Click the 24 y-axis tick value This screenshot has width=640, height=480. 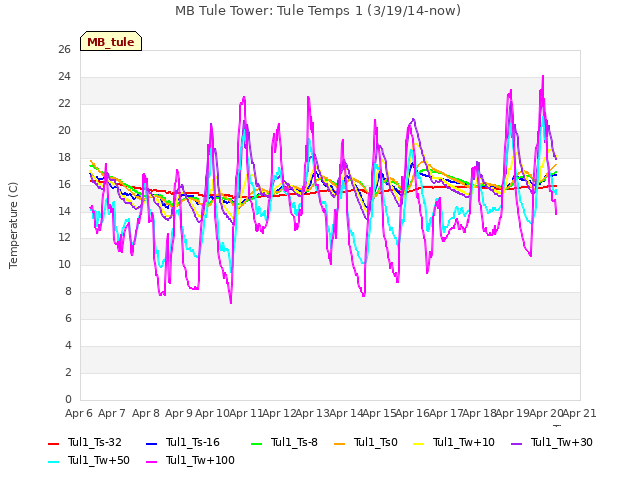(64, 76)
